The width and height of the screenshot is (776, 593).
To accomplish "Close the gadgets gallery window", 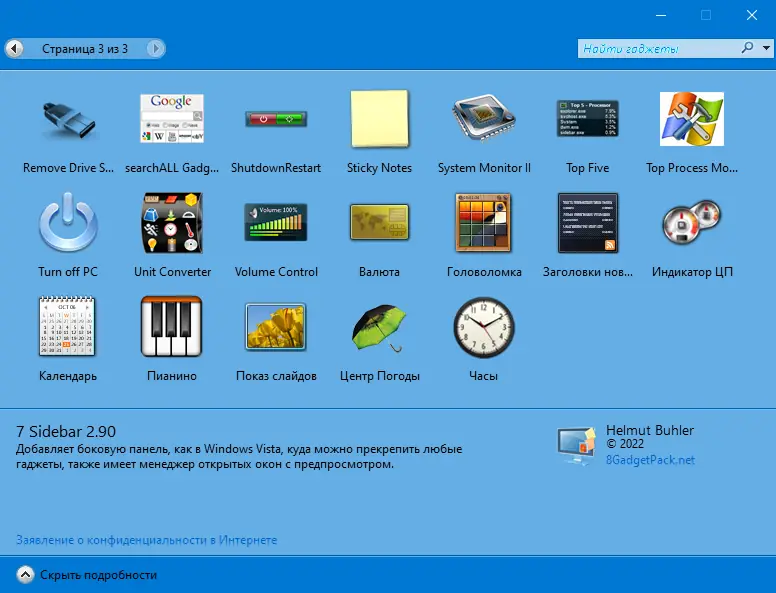I will click(x=752, y=15).
